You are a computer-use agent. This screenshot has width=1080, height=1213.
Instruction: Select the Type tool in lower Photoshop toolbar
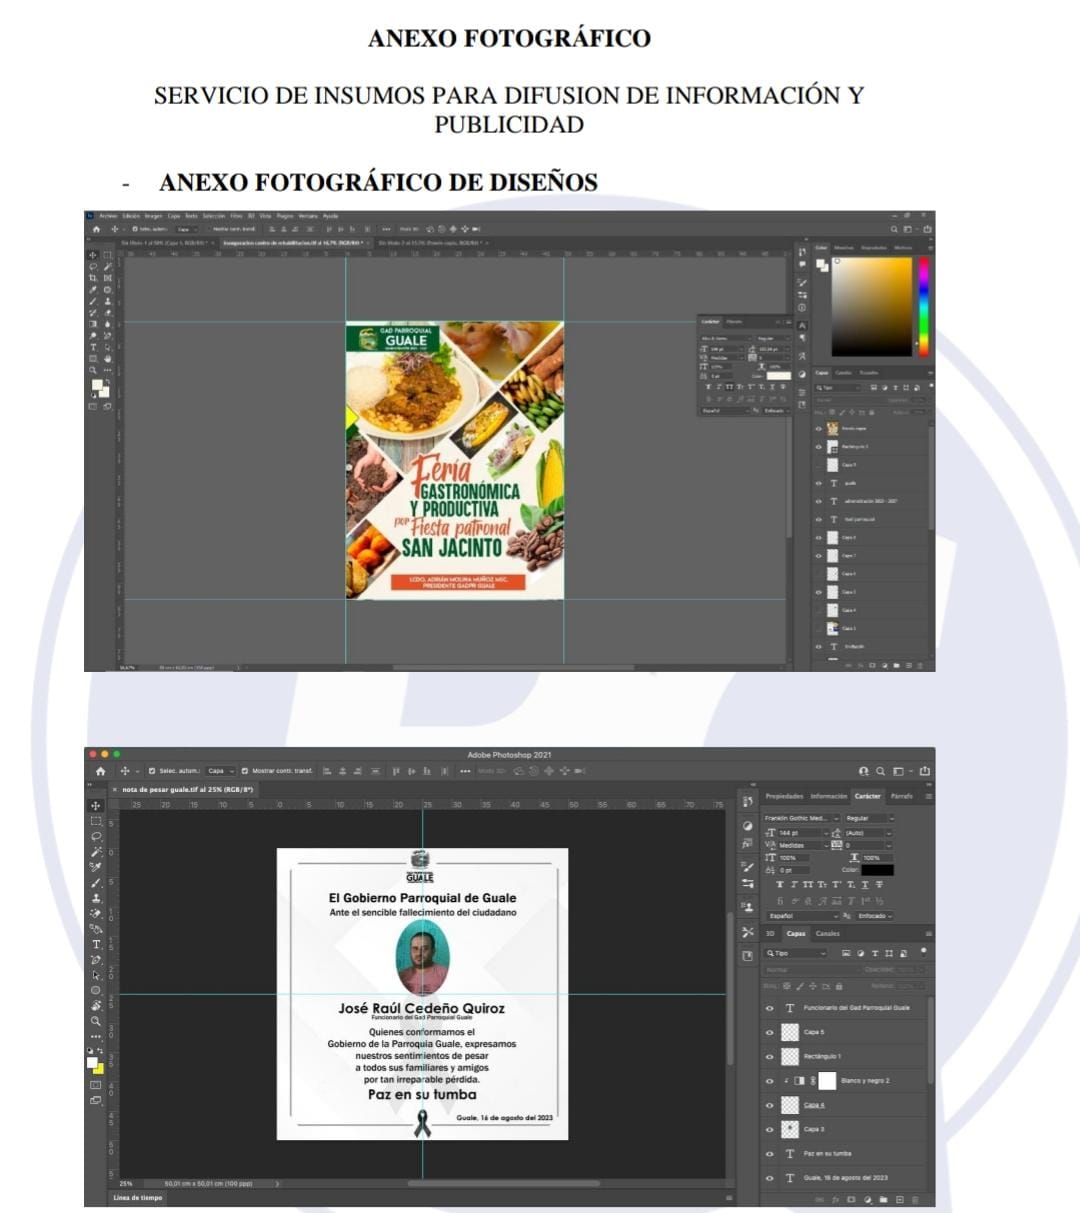click(x=96, y=944)
